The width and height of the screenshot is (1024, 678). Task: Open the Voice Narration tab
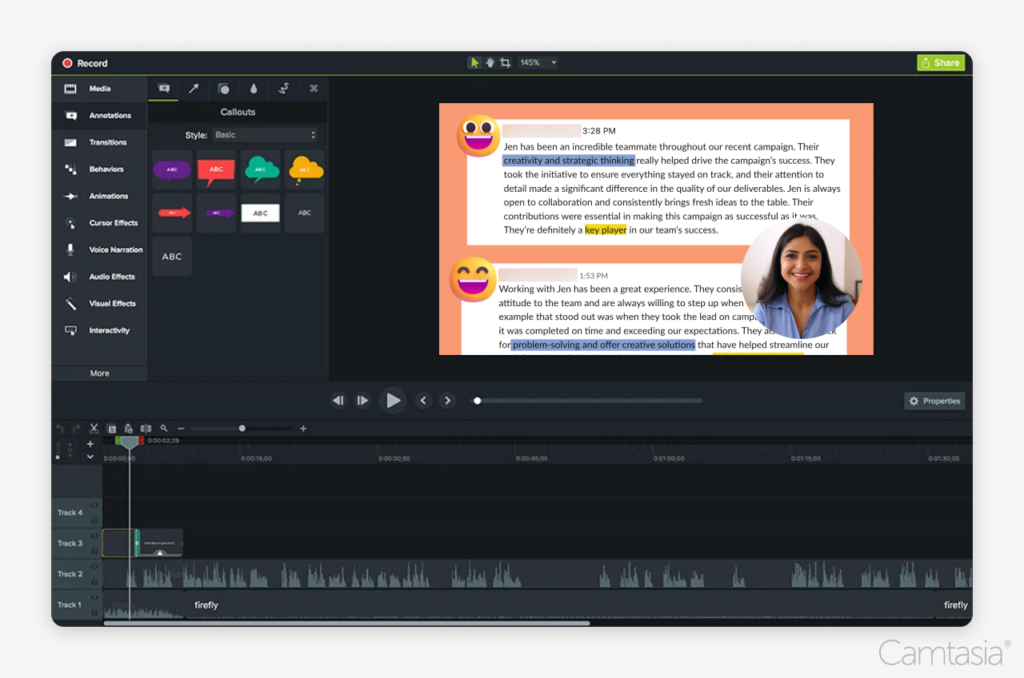point(99,250)
